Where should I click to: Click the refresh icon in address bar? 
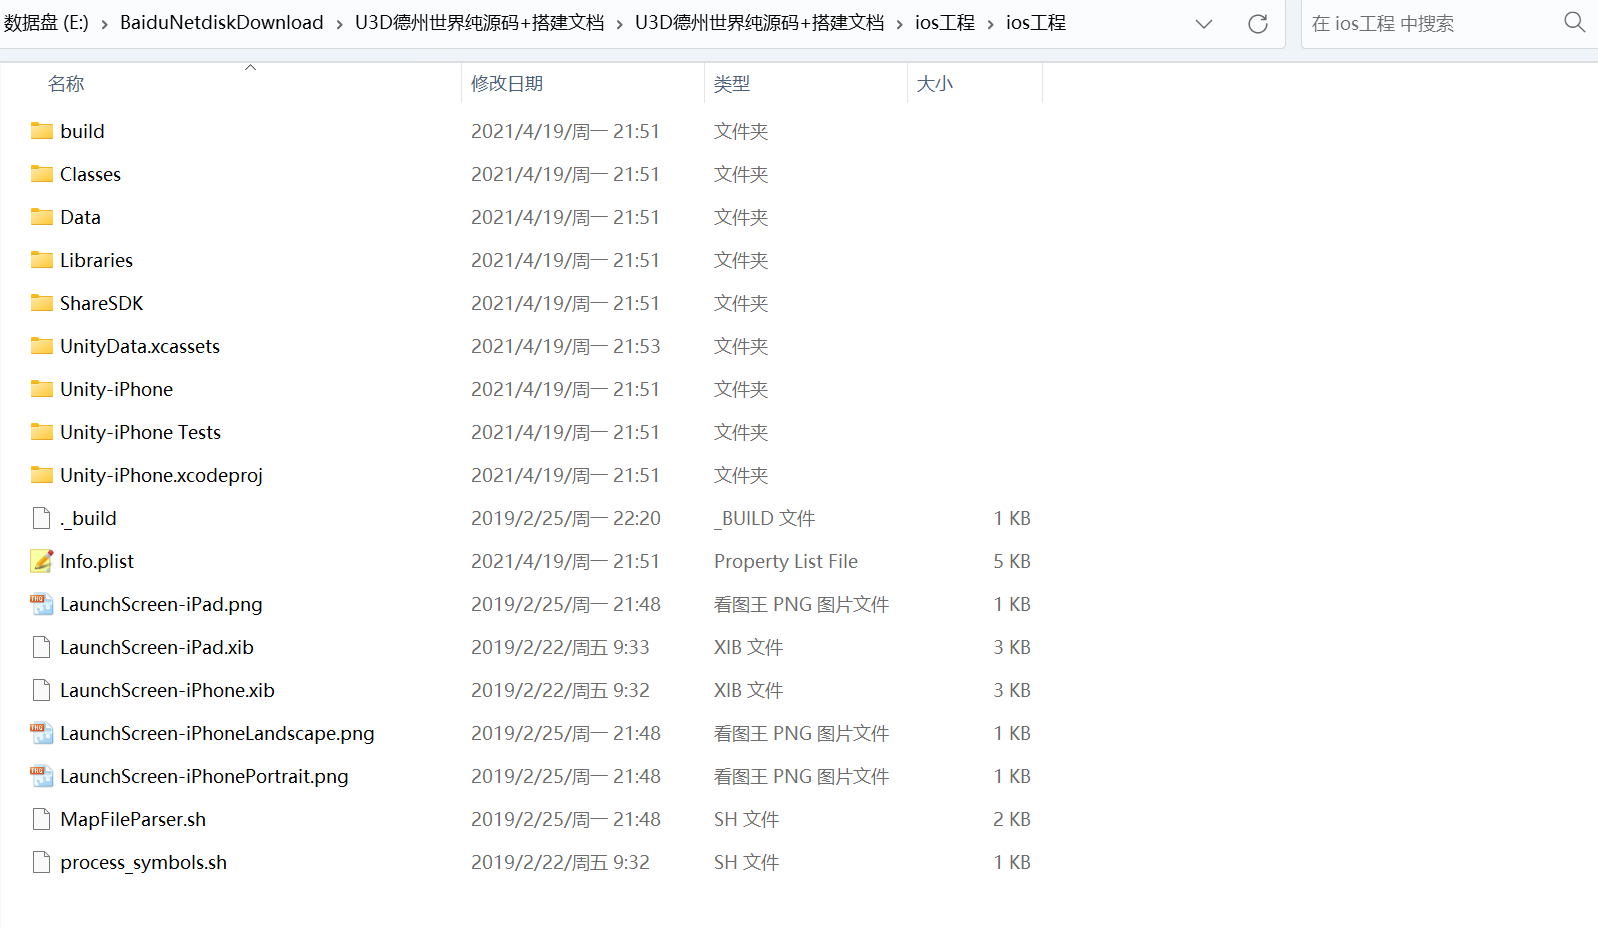[1257, 24]
